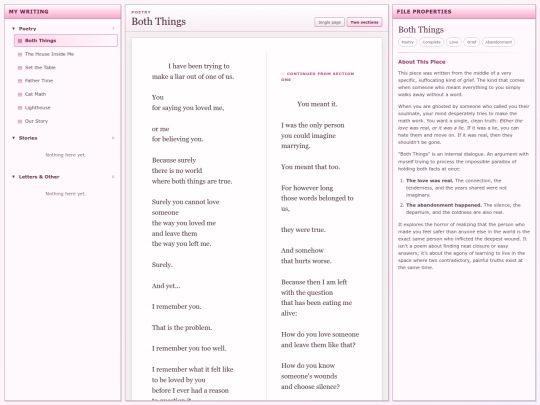The width and height of the screenshot is (540, 405).
Task: Click the Continued From Section One label
Action: (318, 76)
